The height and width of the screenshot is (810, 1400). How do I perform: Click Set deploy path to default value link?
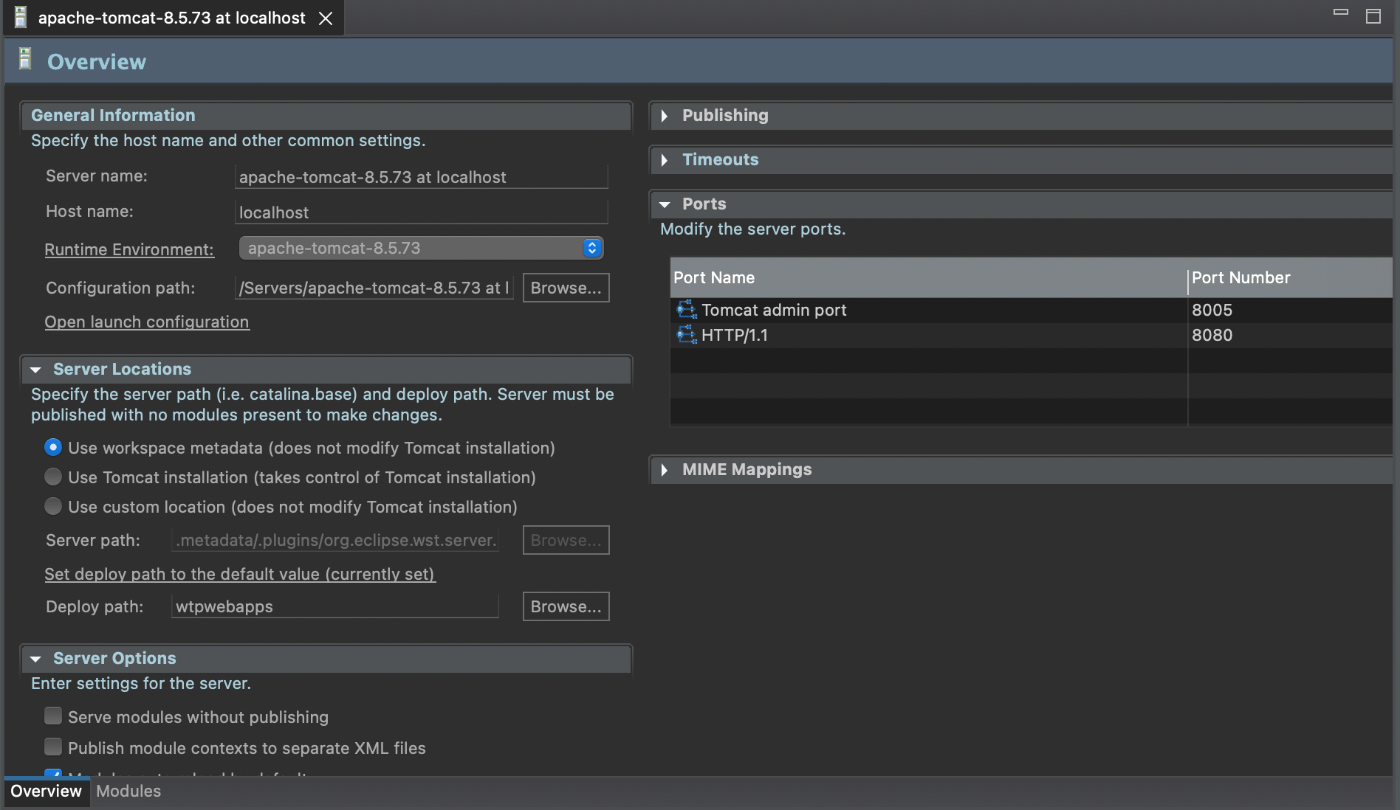pos(240,574)
